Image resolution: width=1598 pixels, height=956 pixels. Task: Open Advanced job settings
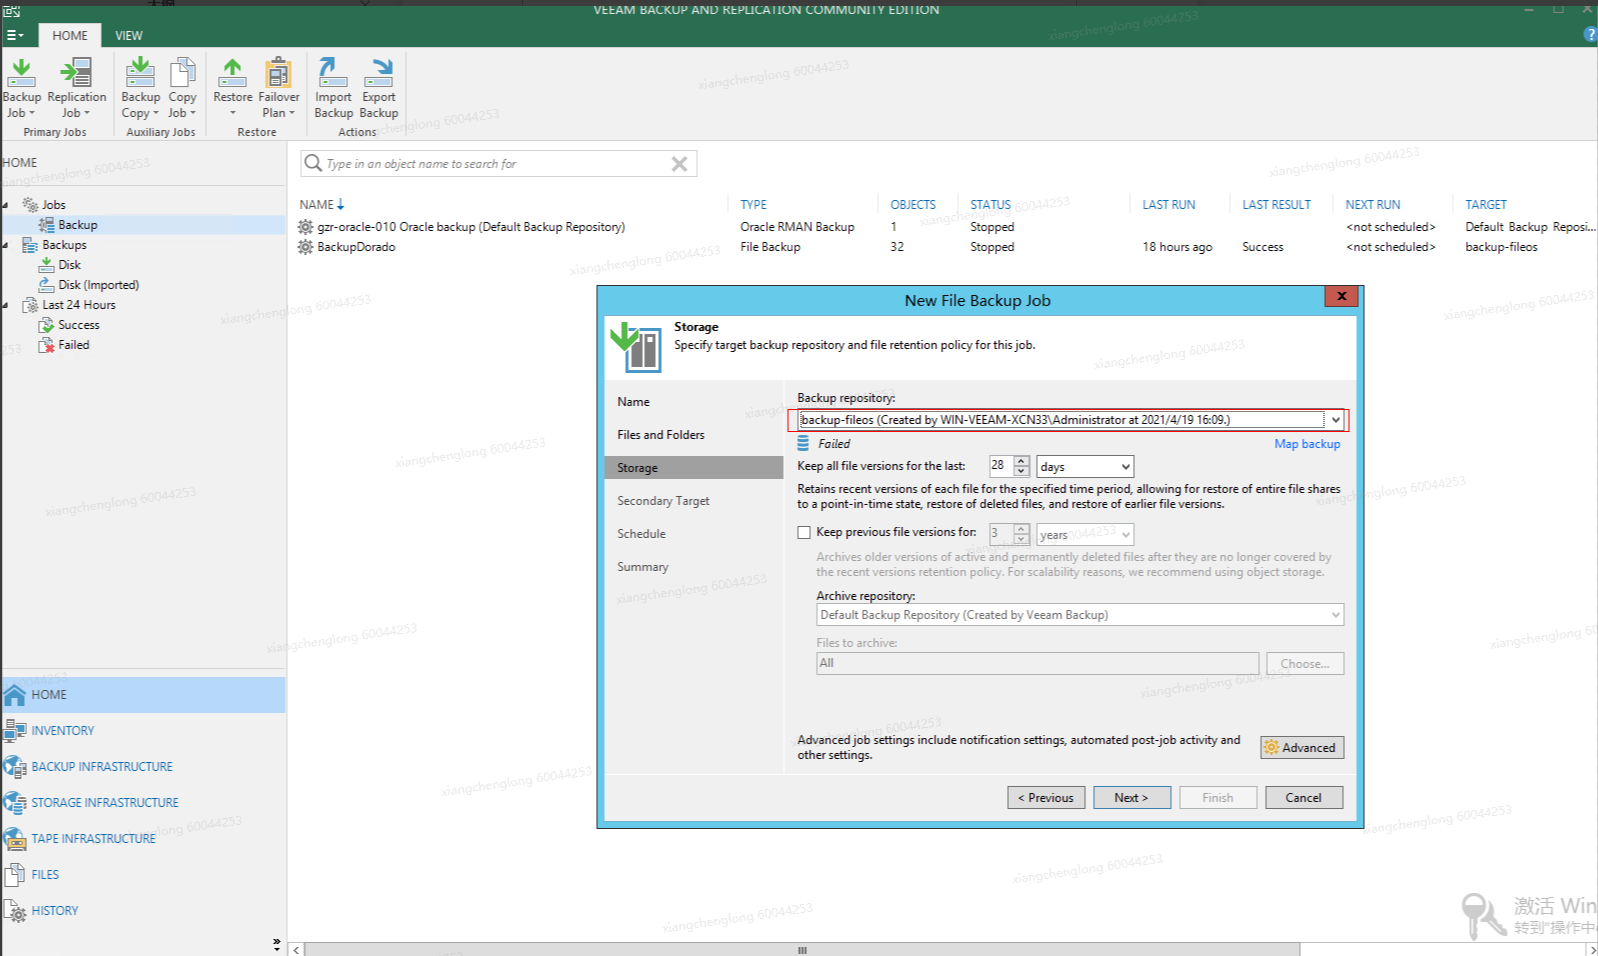click(1301, 748)
